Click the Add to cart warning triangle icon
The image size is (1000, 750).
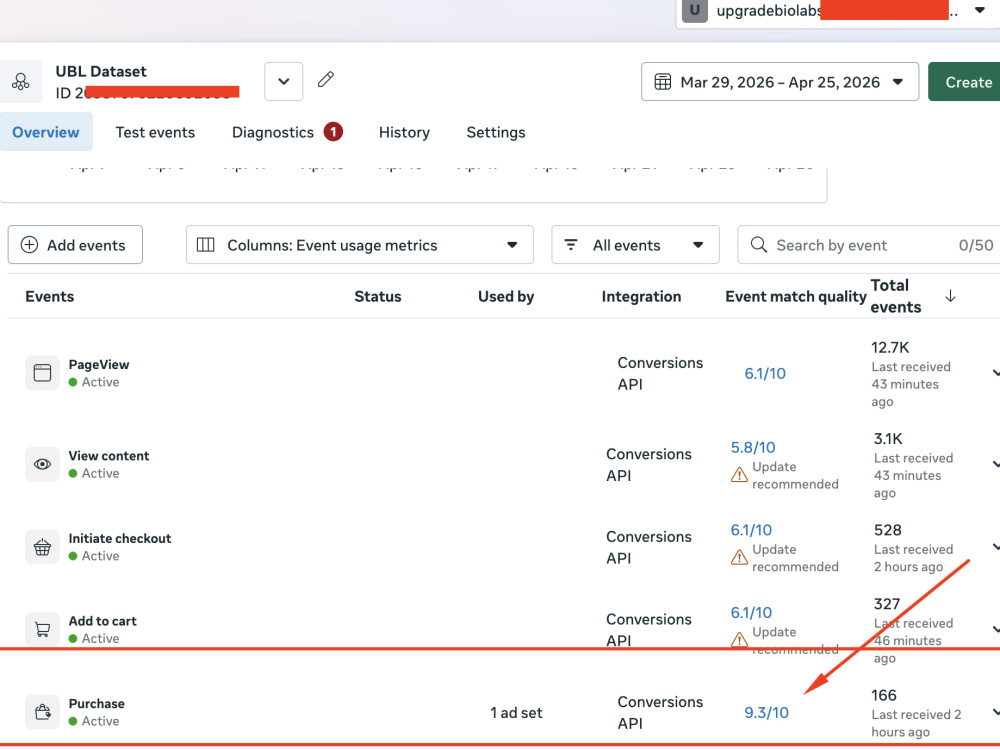[739, 640]
